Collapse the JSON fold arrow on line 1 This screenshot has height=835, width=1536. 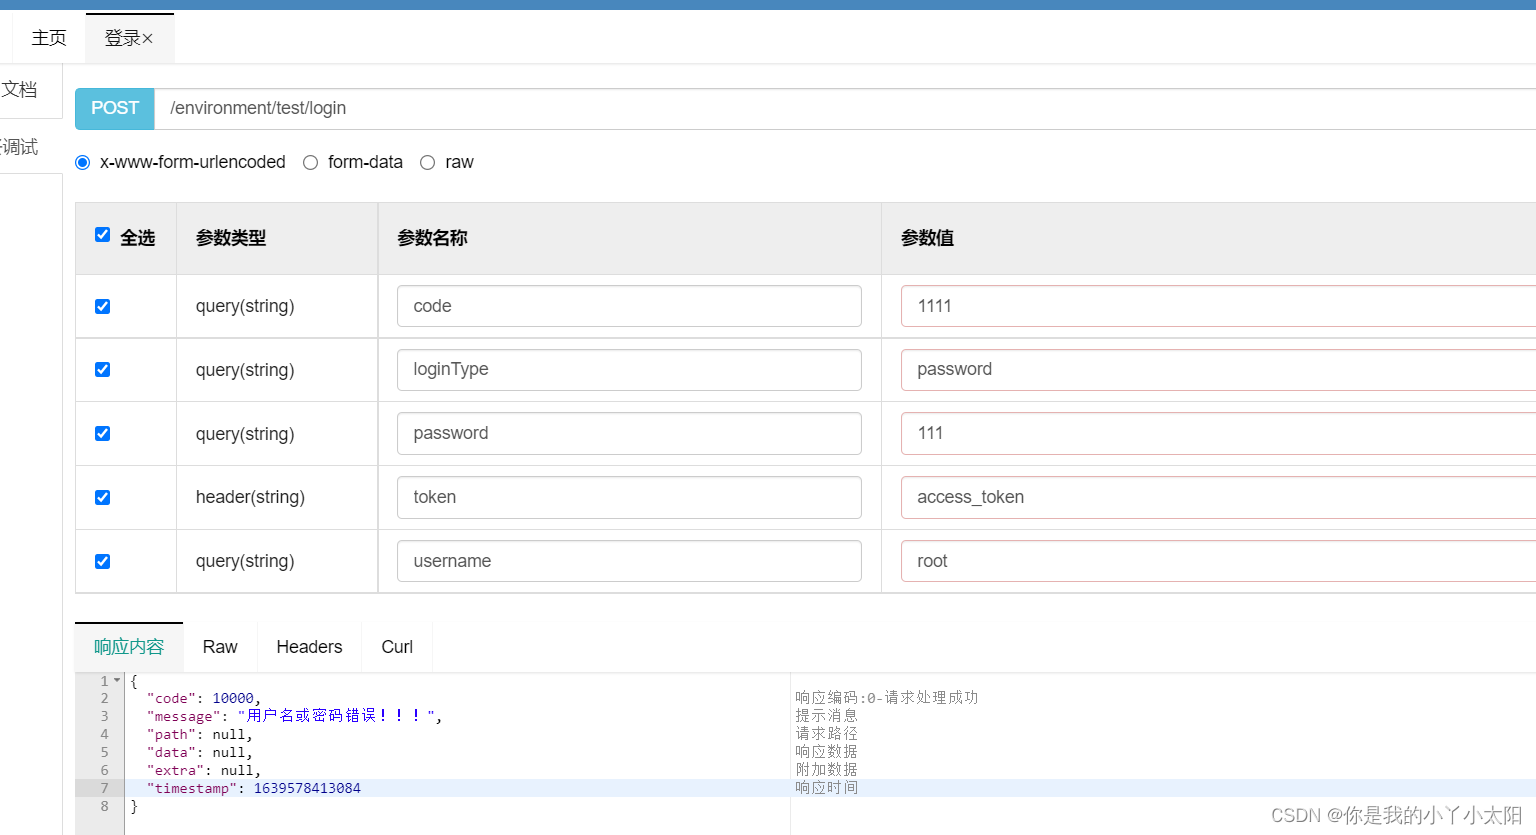click(117, 681)
